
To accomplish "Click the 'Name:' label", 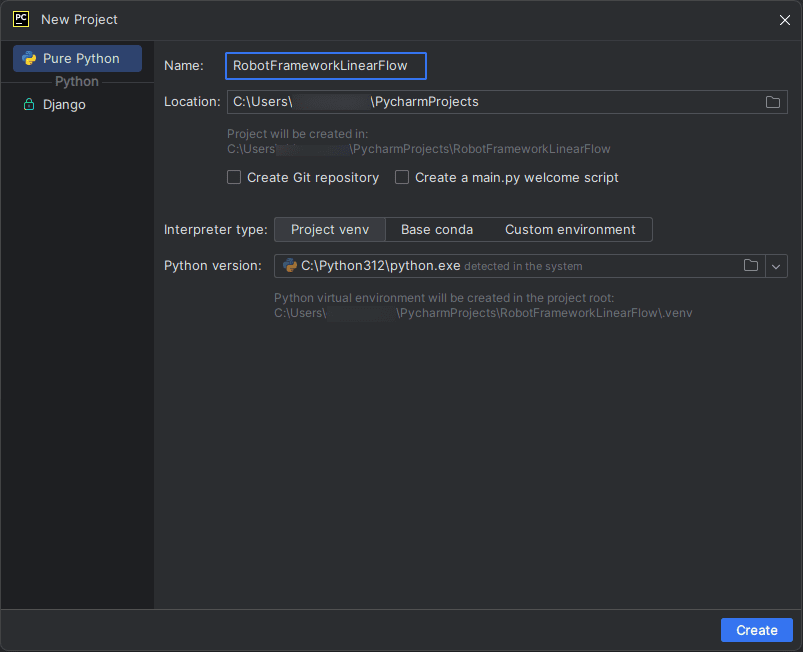I will [183, 66].
